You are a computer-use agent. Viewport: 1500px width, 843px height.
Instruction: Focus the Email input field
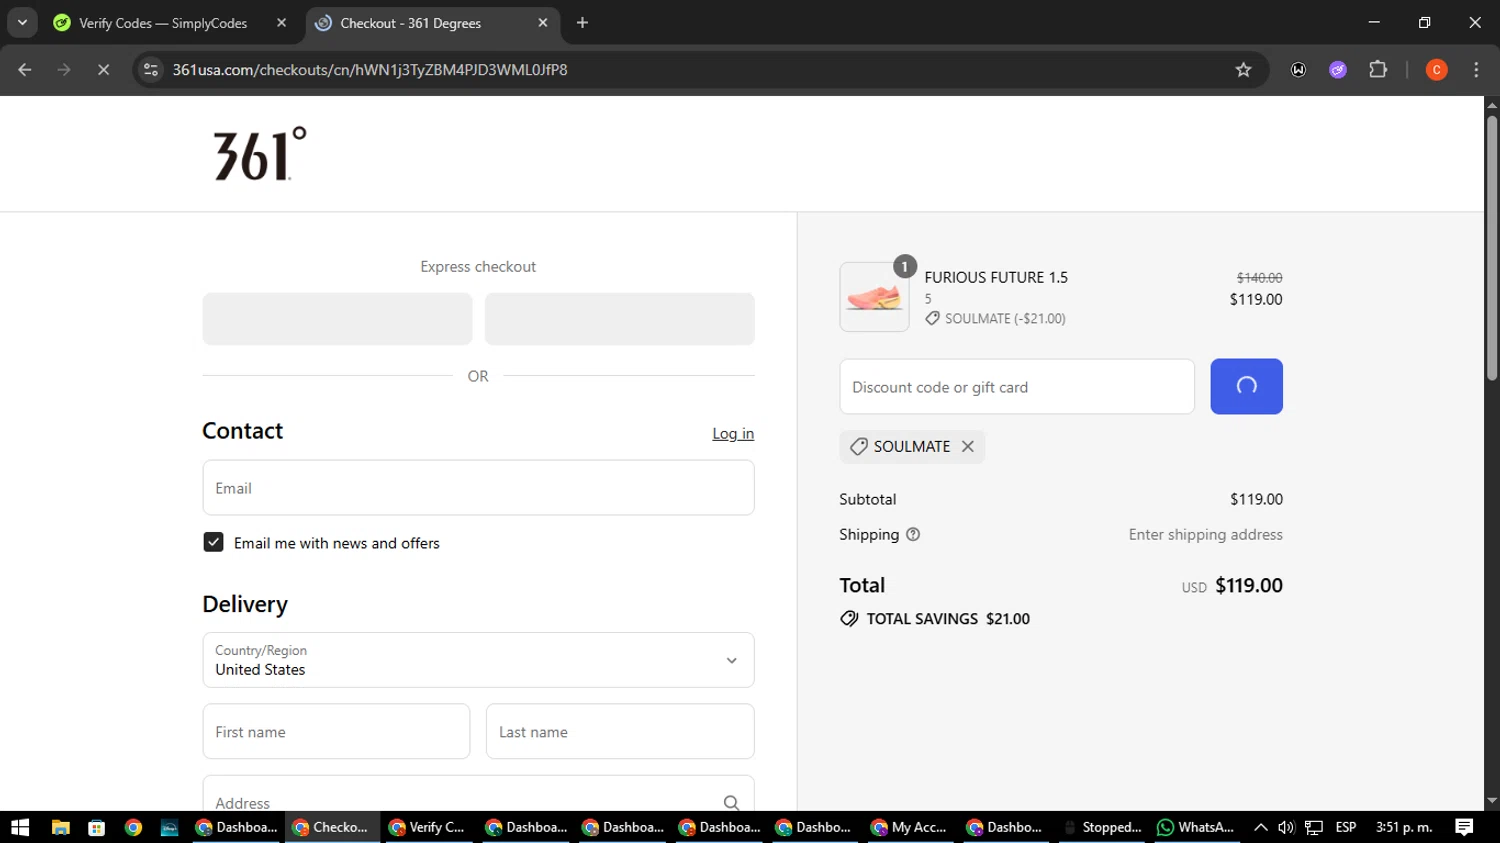(x=478, y=488)
